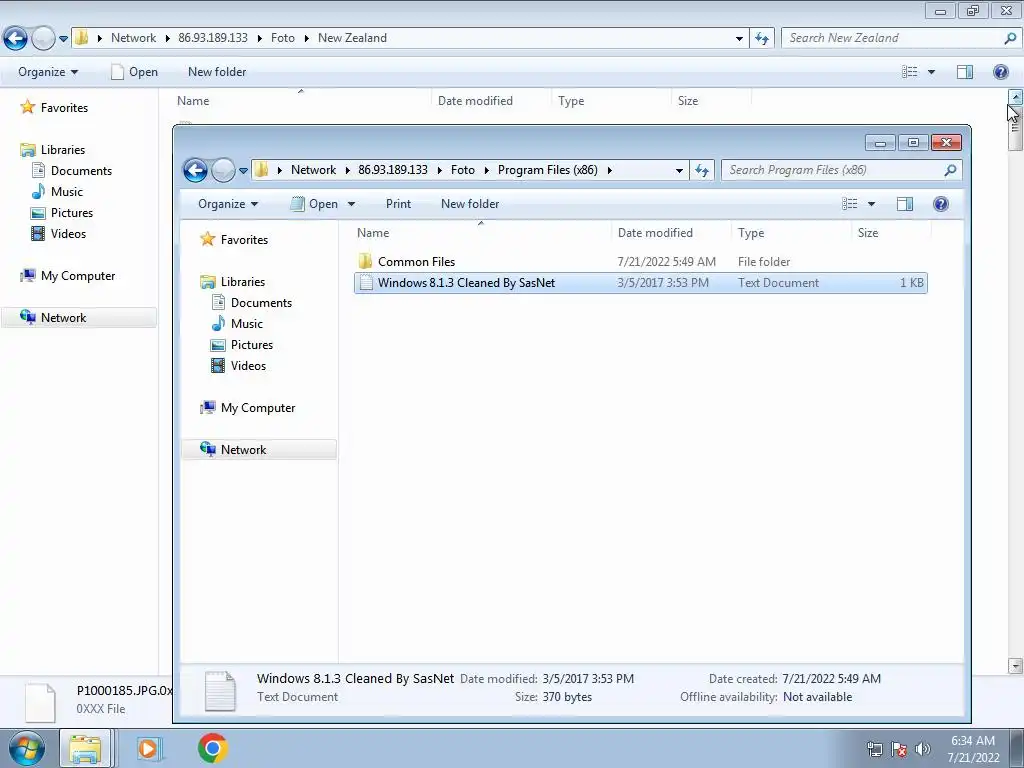Sort by Type column in front window
The width and height of the screenshot is (1024, 768).
pyautogui.click(x=791, y=233)
